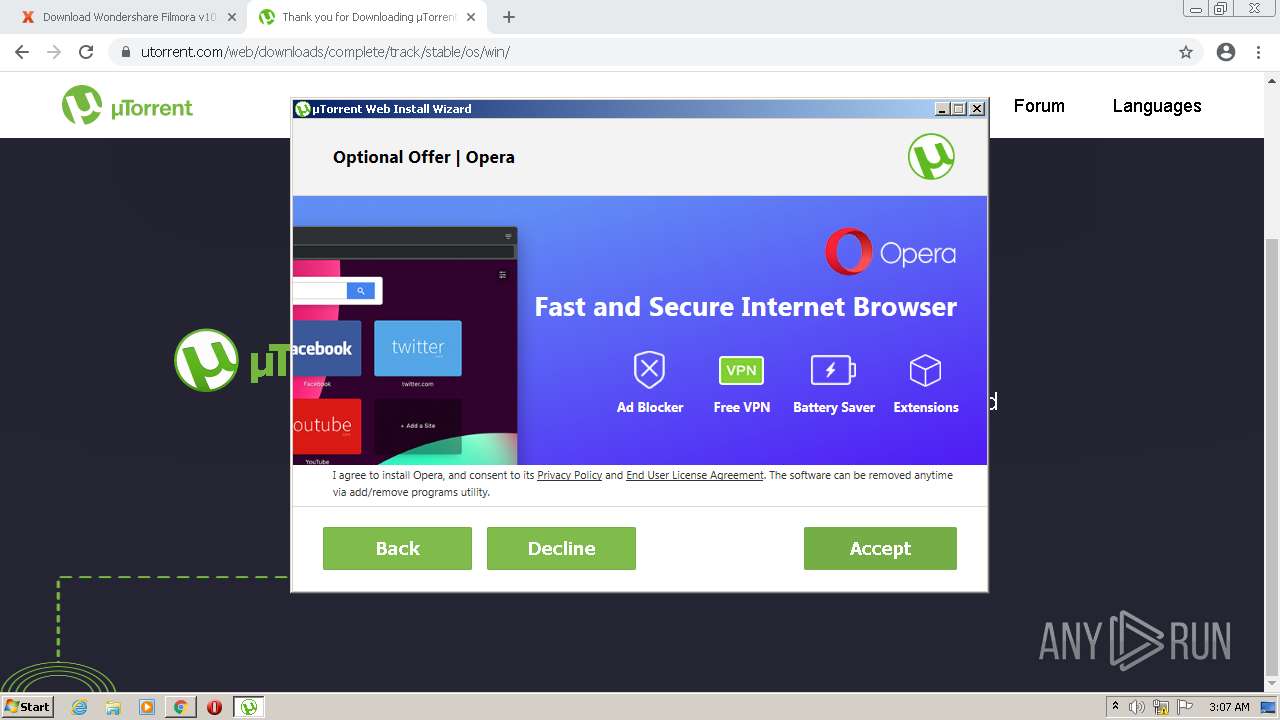Switch to Download Wondershare Filmora tab

[x=130, y=17]
